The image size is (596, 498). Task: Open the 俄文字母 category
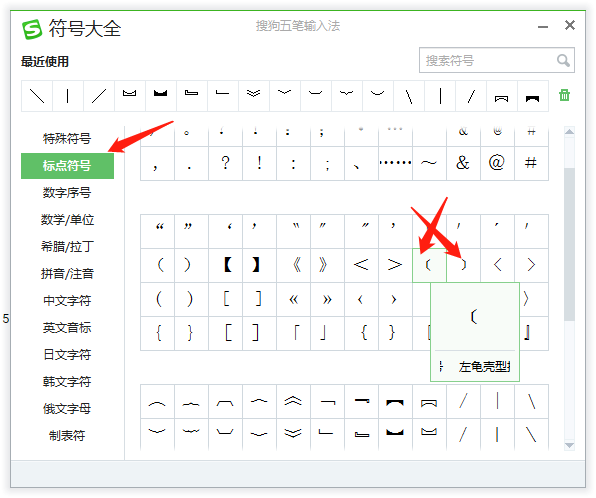67,409
